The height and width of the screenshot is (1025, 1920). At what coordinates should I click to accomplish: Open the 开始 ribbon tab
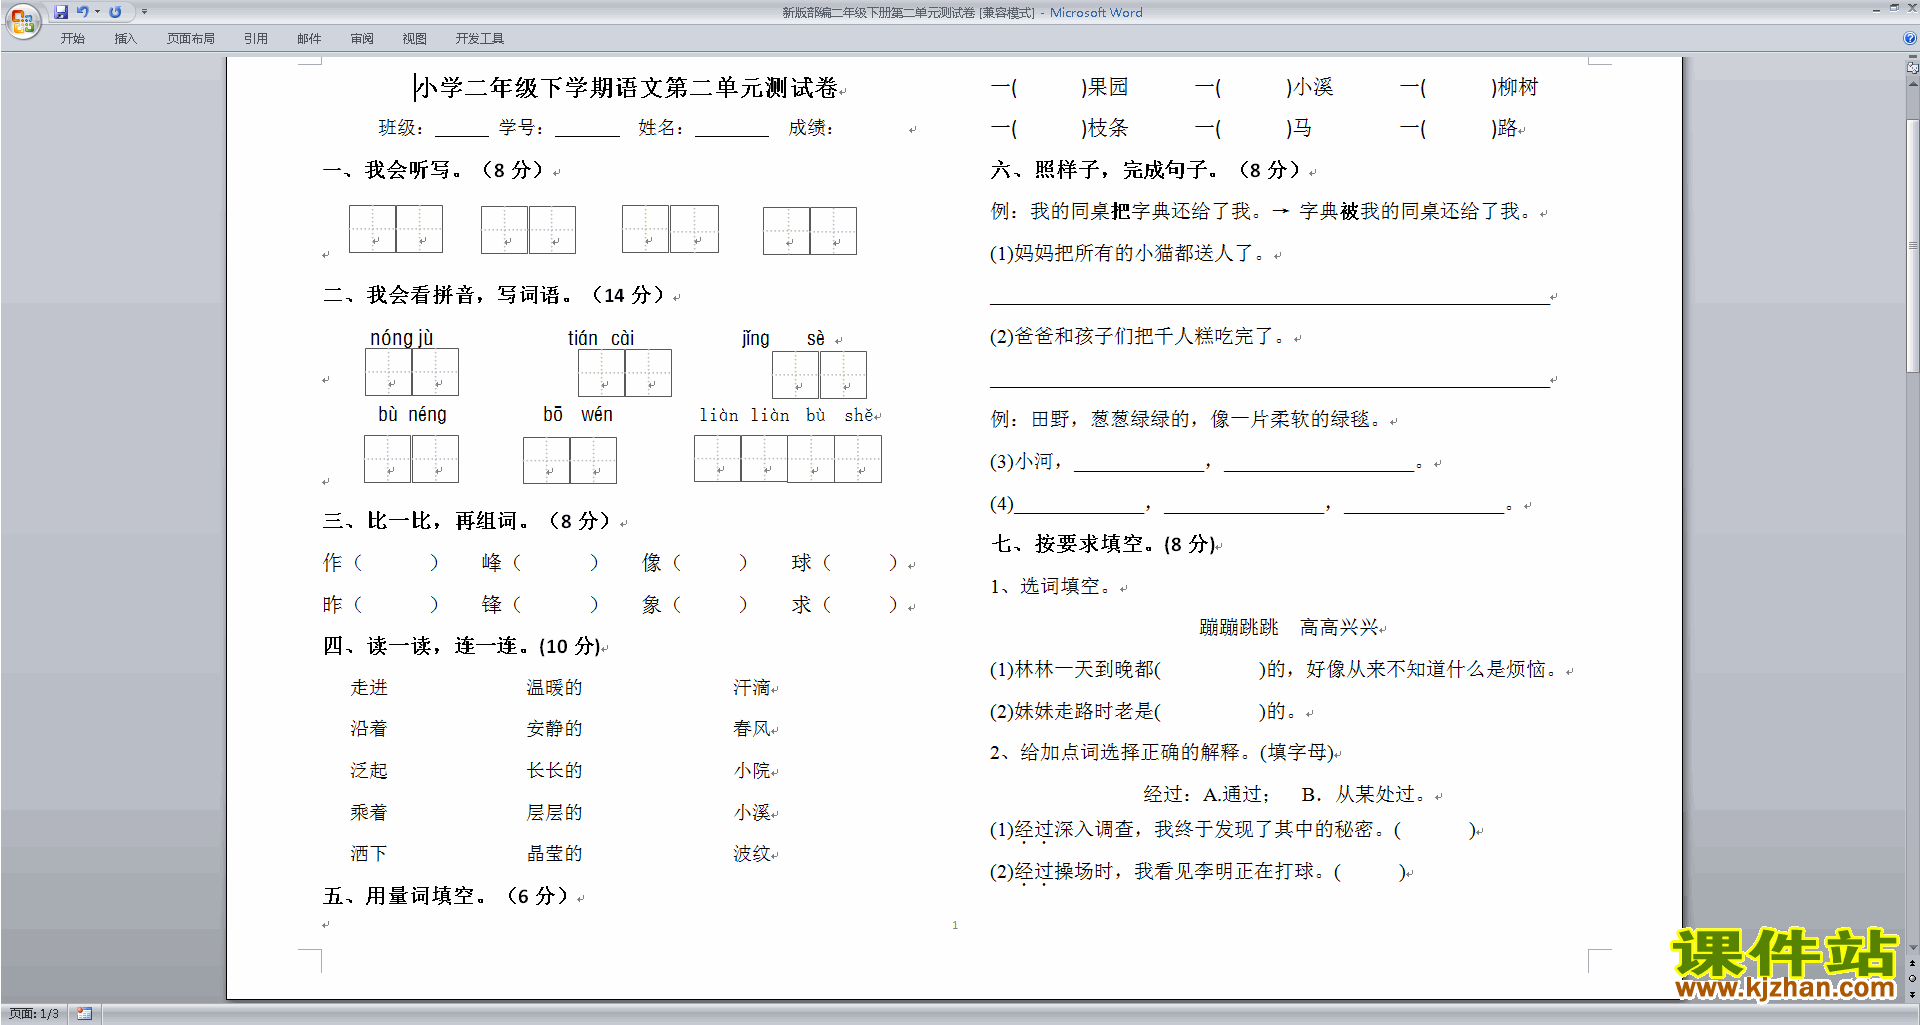pos(72,39)
